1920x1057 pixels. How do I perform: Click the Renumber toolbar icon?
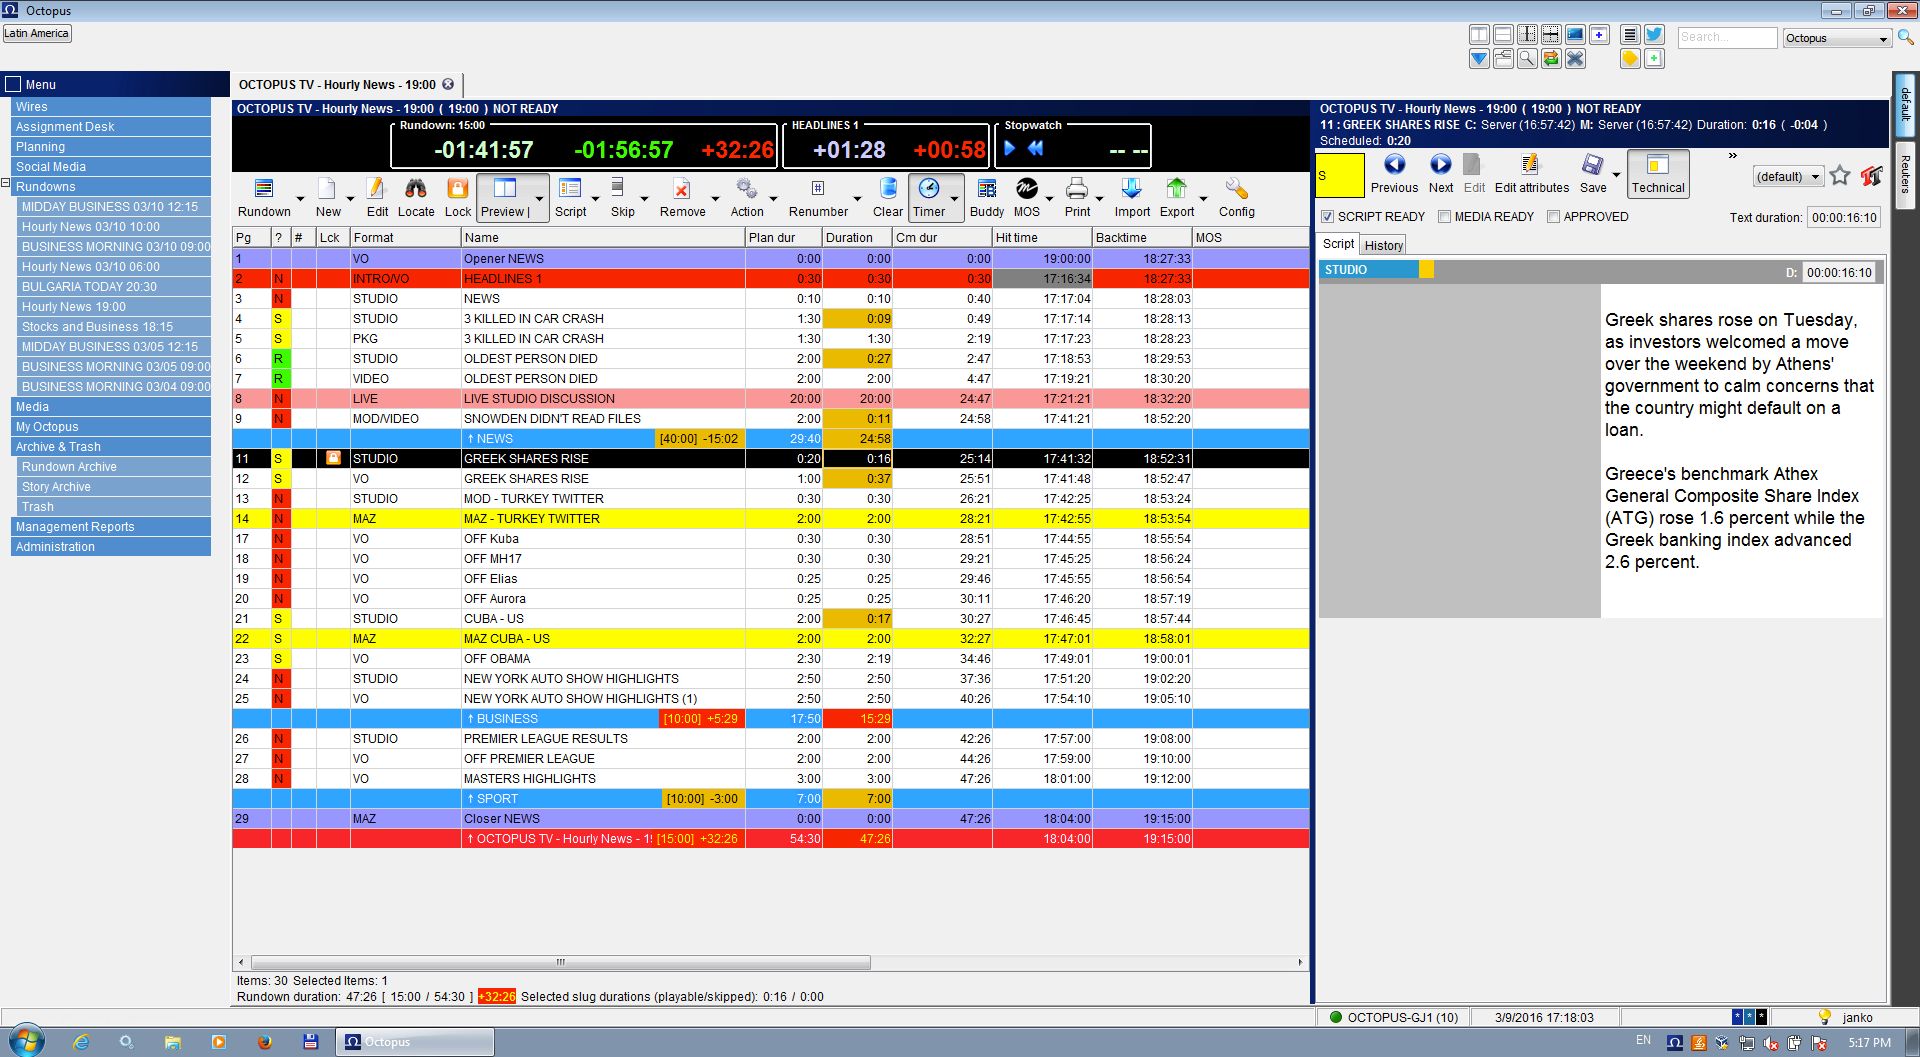817,189
